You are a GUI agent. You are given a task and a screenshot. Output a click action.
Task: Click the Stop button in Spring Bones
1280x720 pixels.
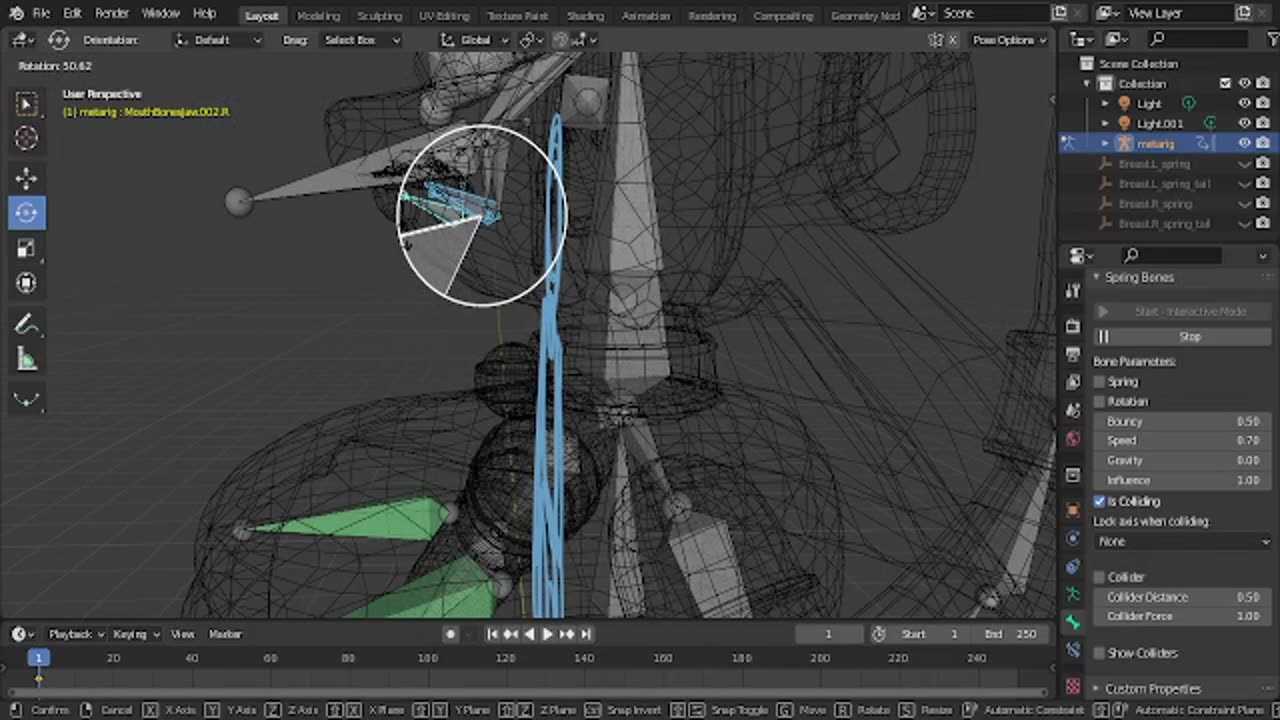pyautogui.click(x=1183, y=337)
